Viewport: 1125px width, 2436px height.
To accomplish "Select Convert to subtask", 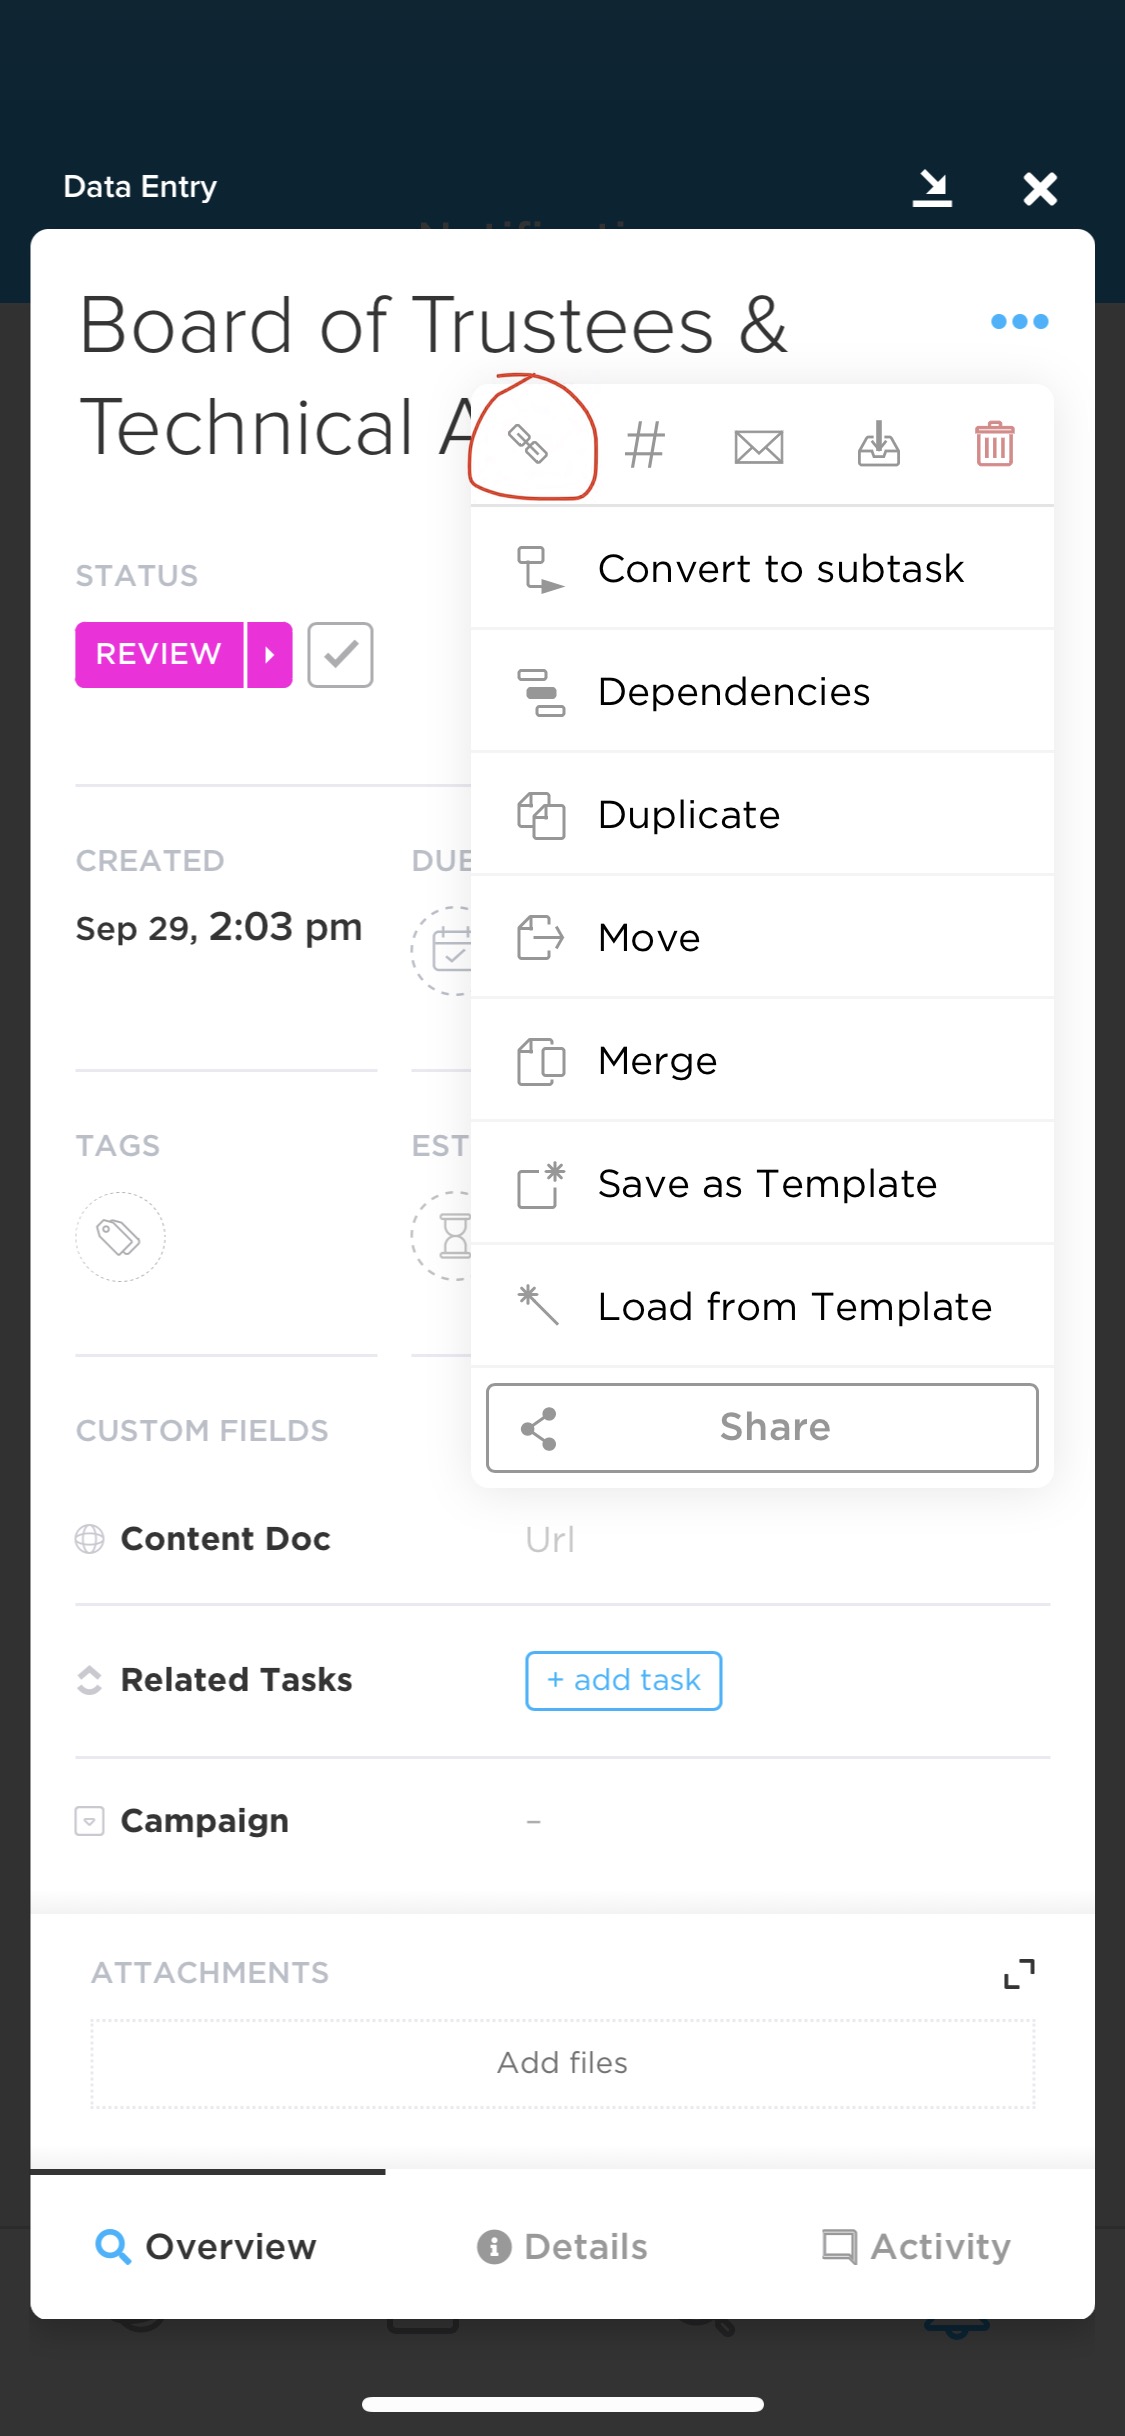I will coord(762,569).
